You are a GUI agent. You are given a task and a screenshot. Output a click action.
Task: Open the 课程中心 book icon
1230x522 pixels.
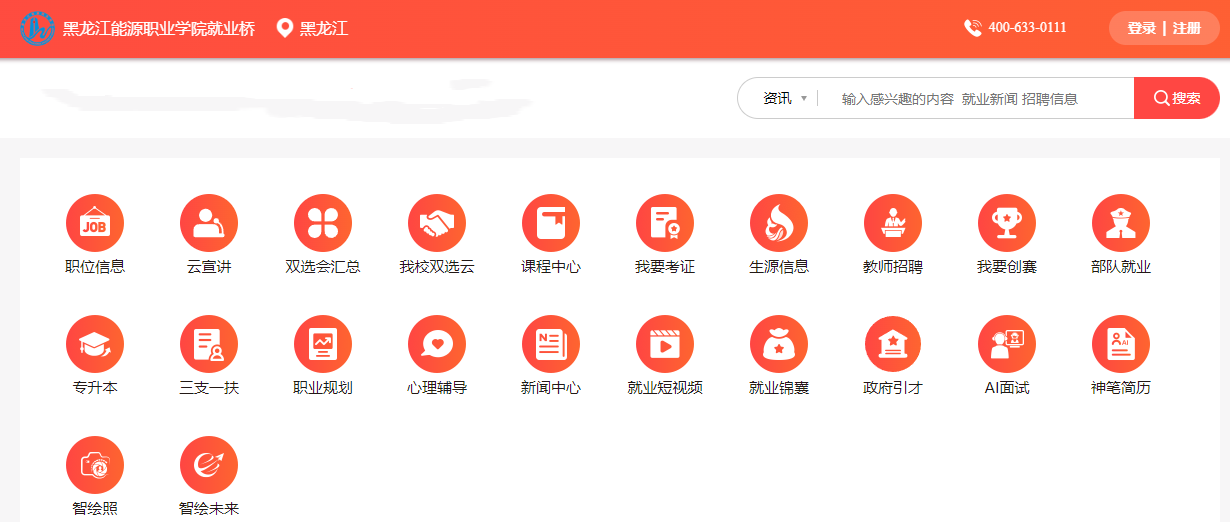coord(550,224)
